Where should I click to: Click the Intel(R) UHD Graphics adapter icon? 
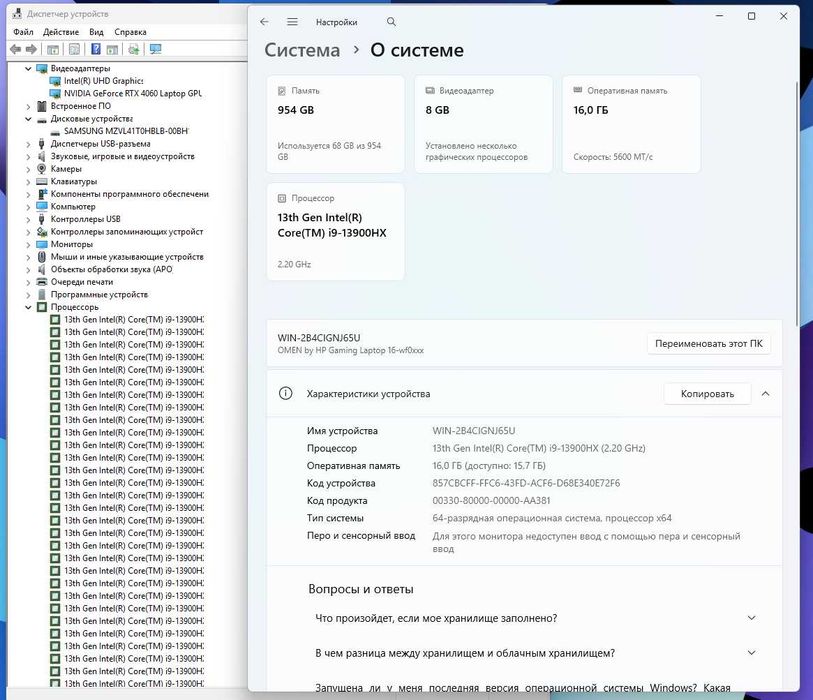[55, 81]
